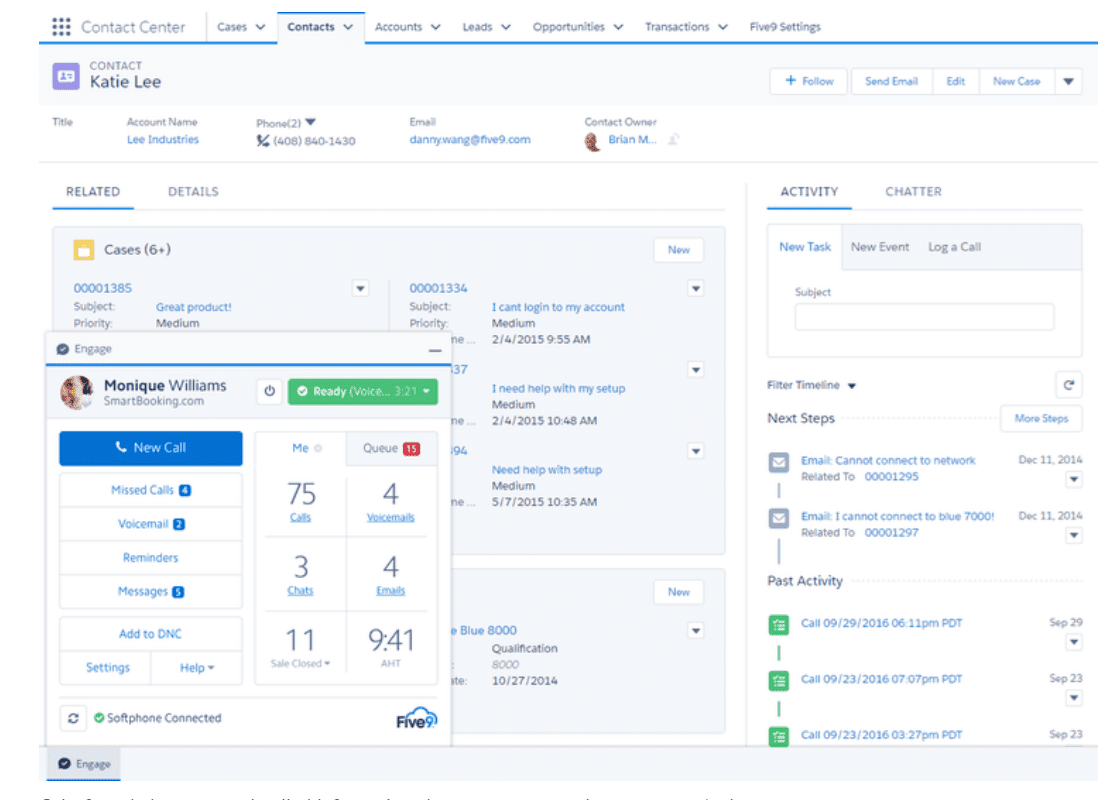The width and height of the screenshot is (1116, 800).
Task: Switch the Engage stats view to Me
Action: [301, 448]
